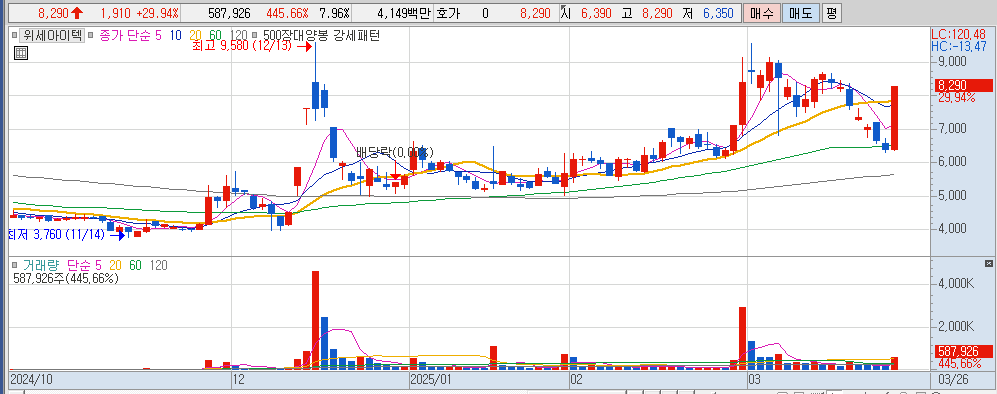
Task: Click the 7,000 price axis label
Action: (x=952, y=129)
